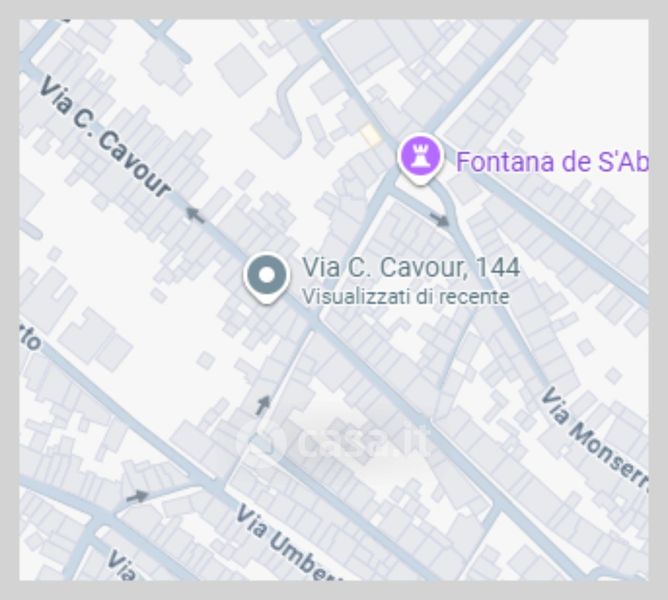Click the Via C. Cavour street name
Image resolution: width=668 pixels, height=600 pixels.
tap(106, 137)
